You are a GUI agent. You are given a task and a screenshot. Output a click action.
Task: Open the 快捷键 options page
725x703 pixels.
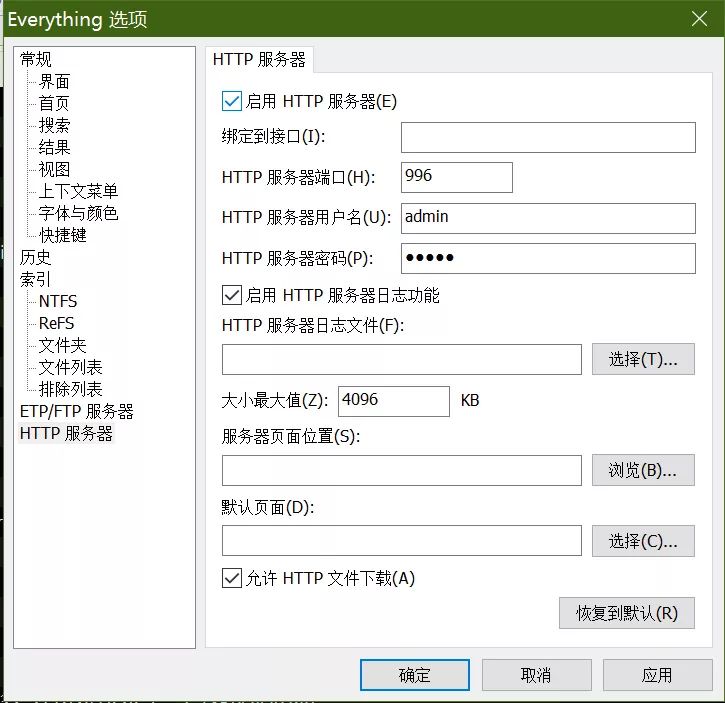pos(63,235)
